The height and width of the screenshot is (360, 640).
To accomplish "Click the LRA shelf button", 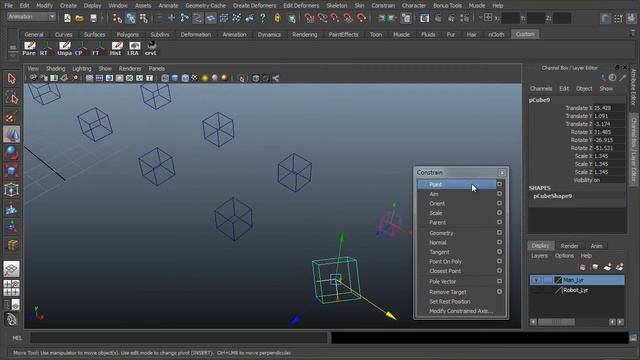I will (133, 48).
